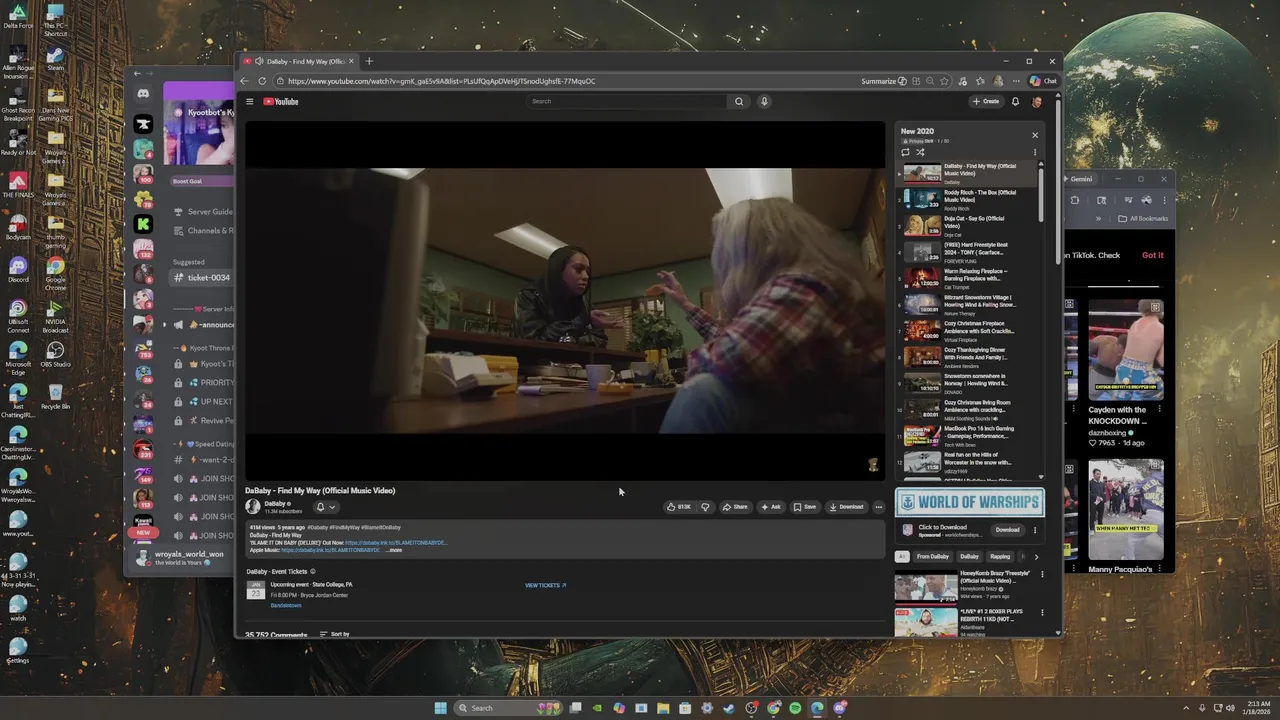Close the DaBaby - Find My Way tab
The image size is (1280, 720).
pyautogui.click(x=351, y=61)
